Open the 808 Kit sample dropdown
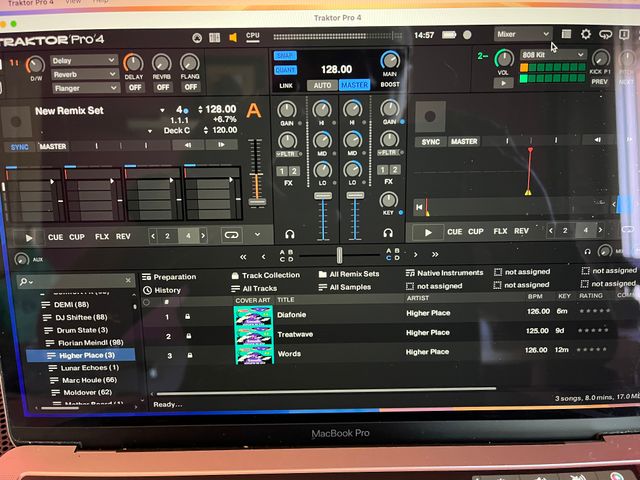Screen dimensions: 640x480 tap(553, 55)
